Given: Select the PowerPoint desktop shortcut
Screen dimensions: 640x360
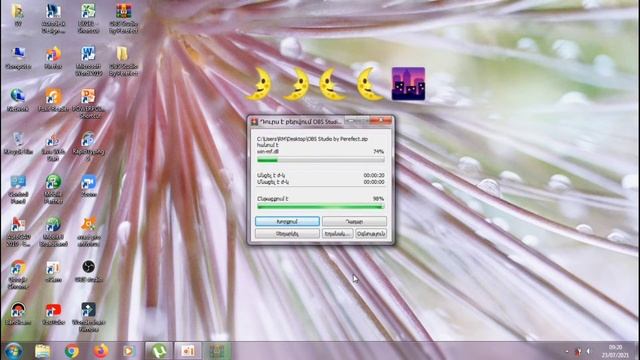Looking at the screenshot, I should pyautogui.click(x=88, y=104).
